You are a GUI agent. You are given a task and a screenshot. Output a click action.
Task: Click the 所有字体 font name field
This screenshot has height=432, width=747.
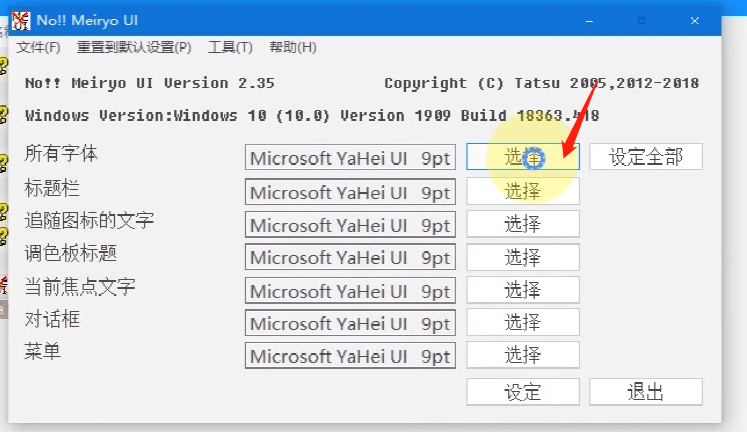coord(350,158)
